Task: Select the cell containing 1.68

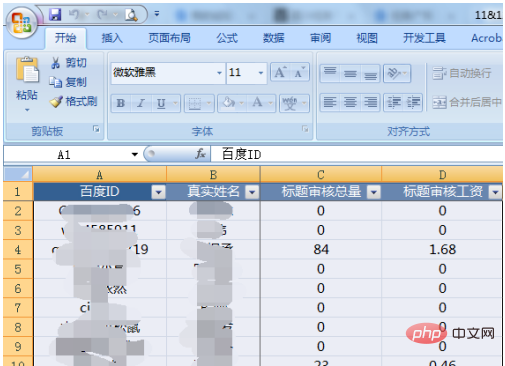Action: pyautogui.click(x=442, y=250)
